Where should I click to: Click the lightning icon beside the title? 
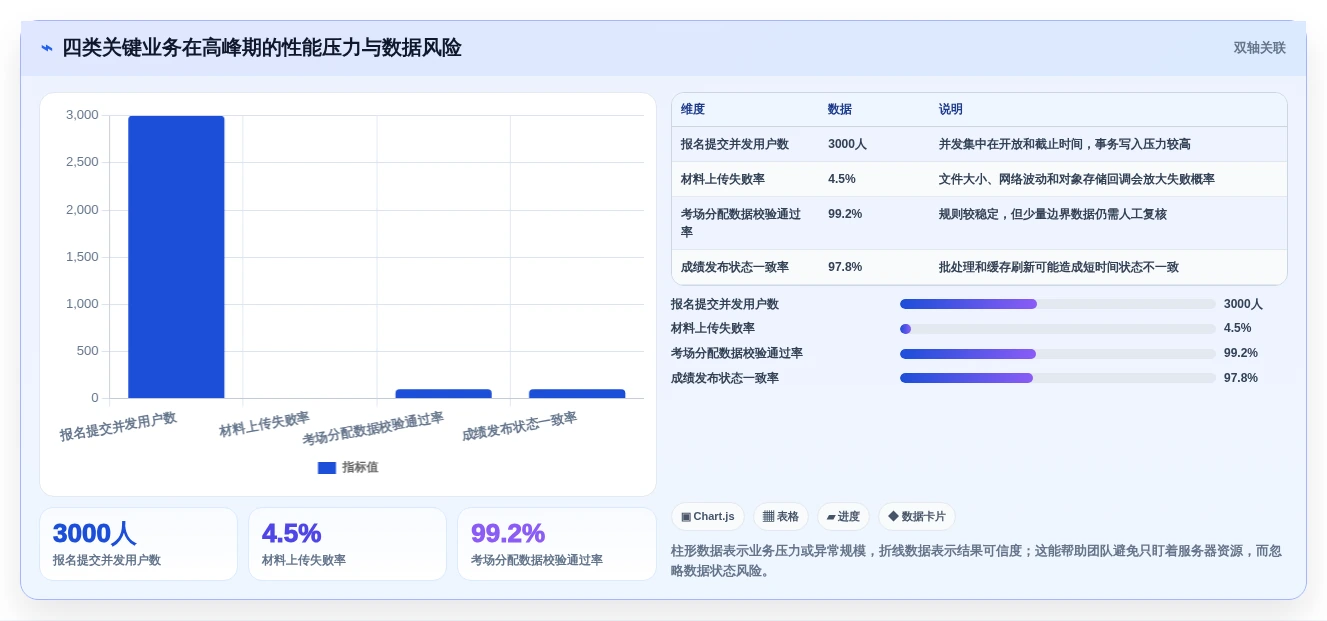[x=47, y=48]
